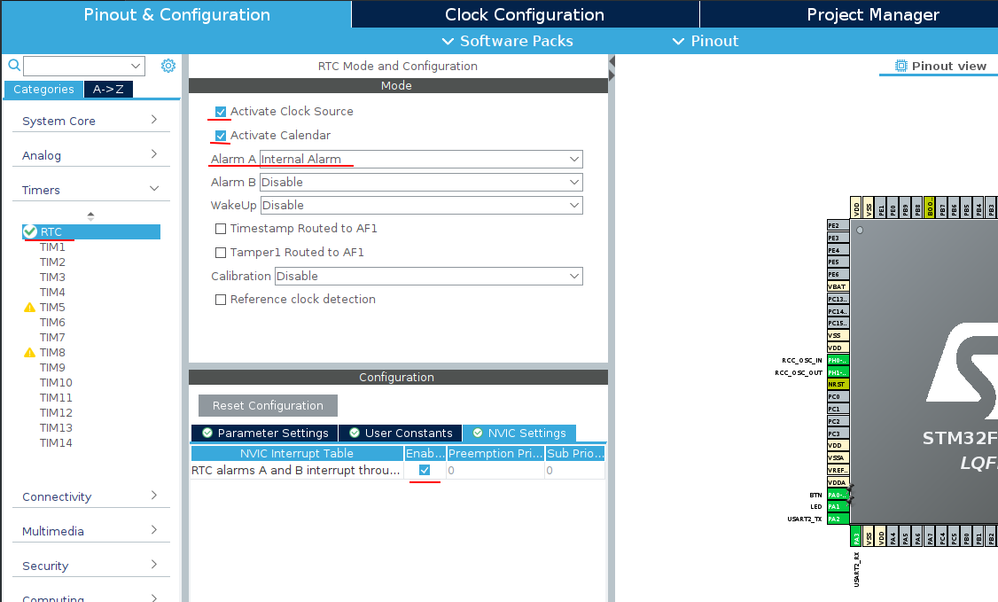Select Pinout & Configuration tab
This screenshot has height=602, width=998.
177,14
